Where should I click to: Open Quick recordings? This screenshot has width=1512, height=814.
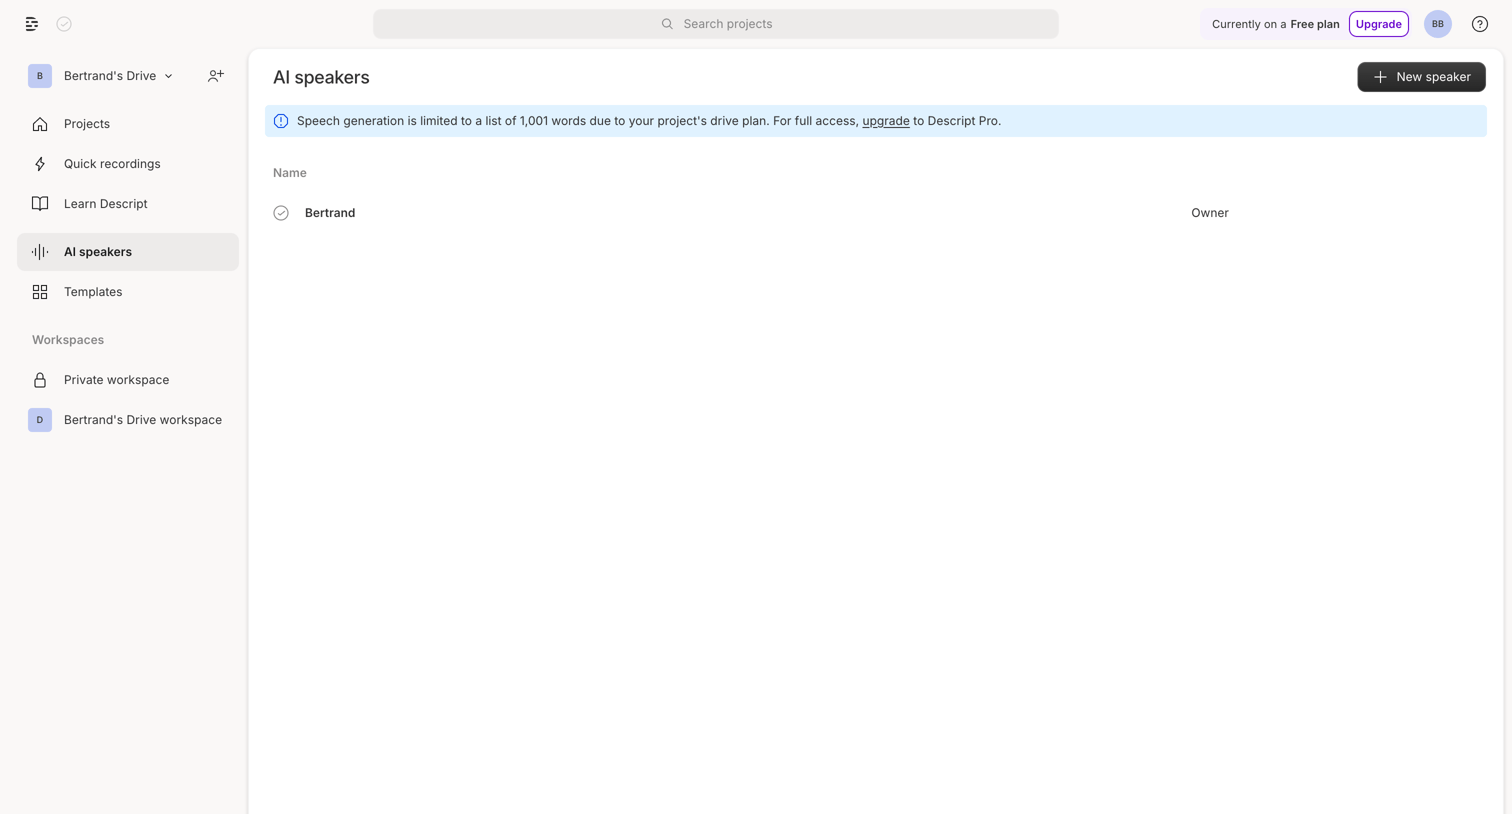click(x=128, y=164)
